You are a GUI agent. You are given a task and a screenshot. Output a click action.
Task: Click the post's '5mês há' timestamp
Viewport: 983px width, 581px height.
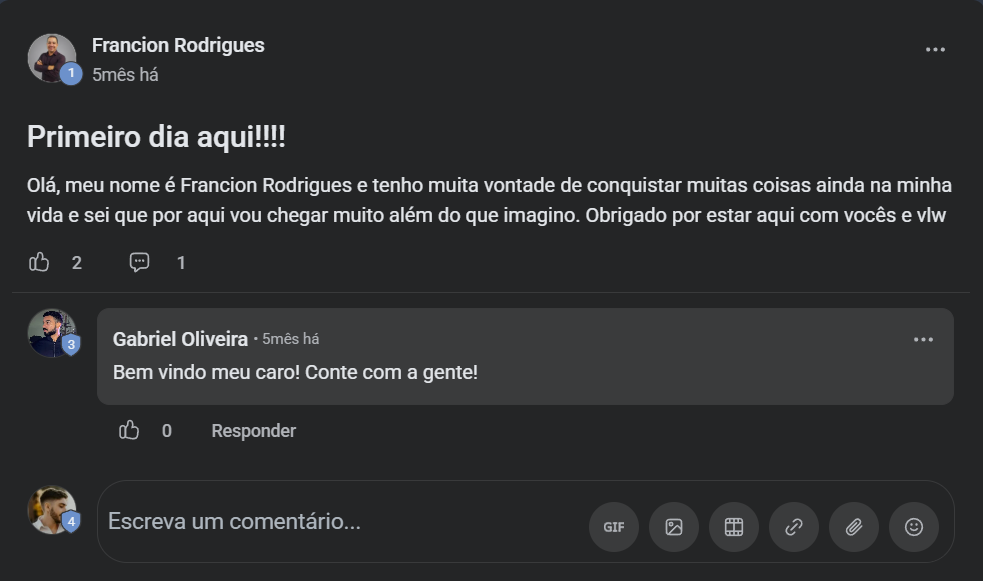point(125,75)
